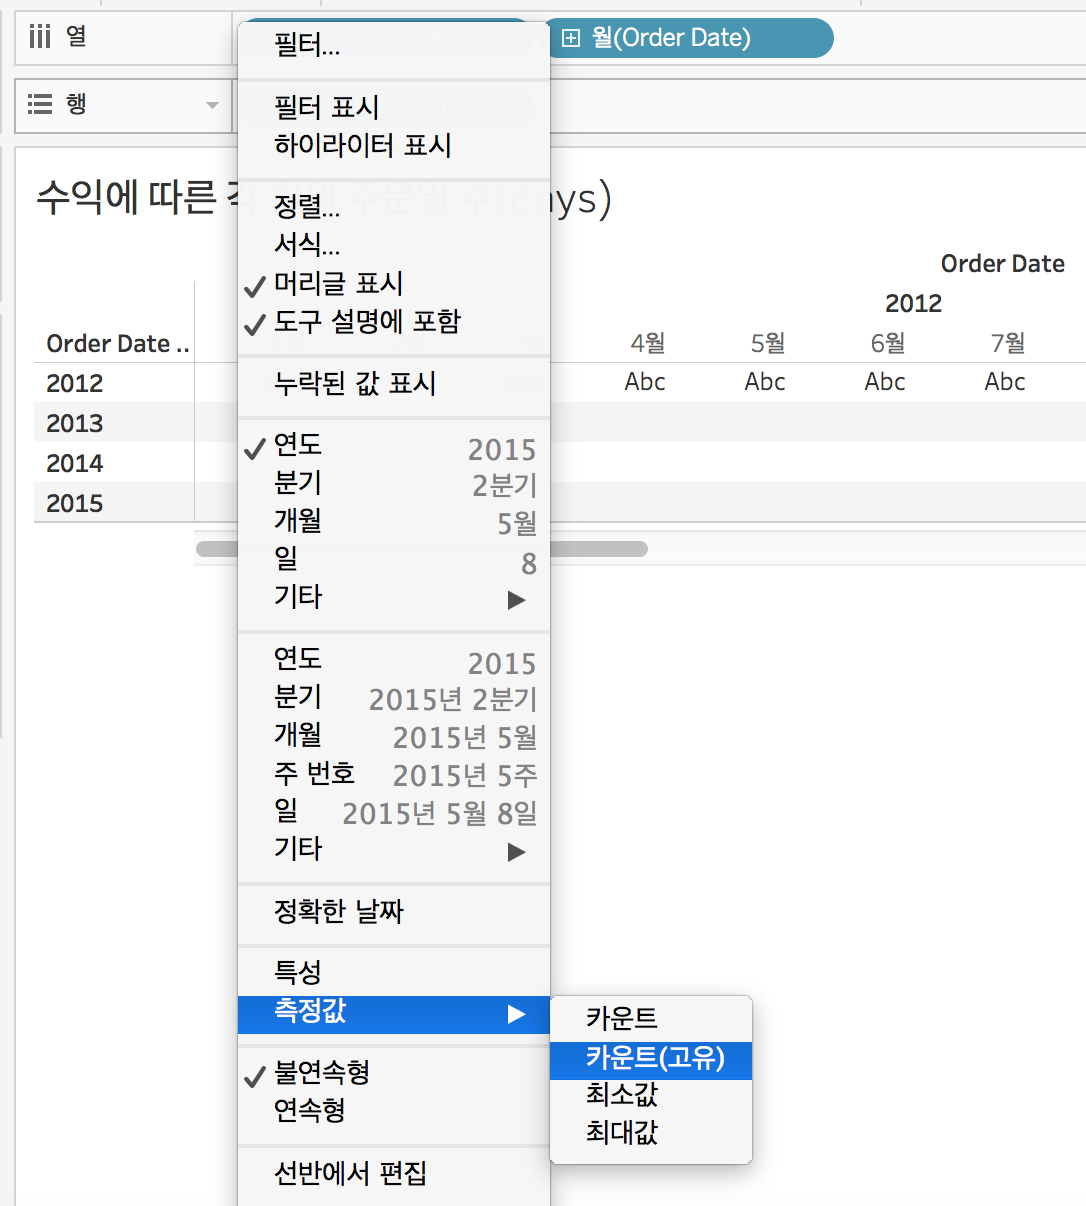Select 정확한 날짜 menu entry

coord(394,911)
